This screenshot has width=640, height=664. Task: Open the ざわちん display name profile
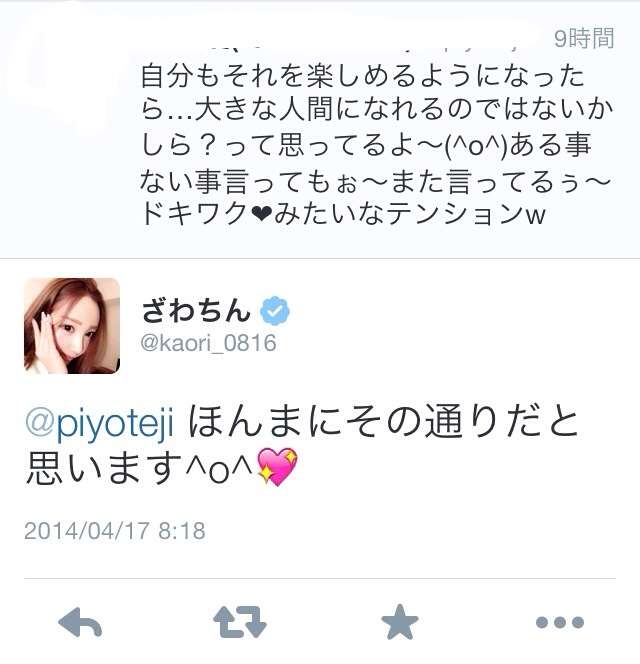196,310
